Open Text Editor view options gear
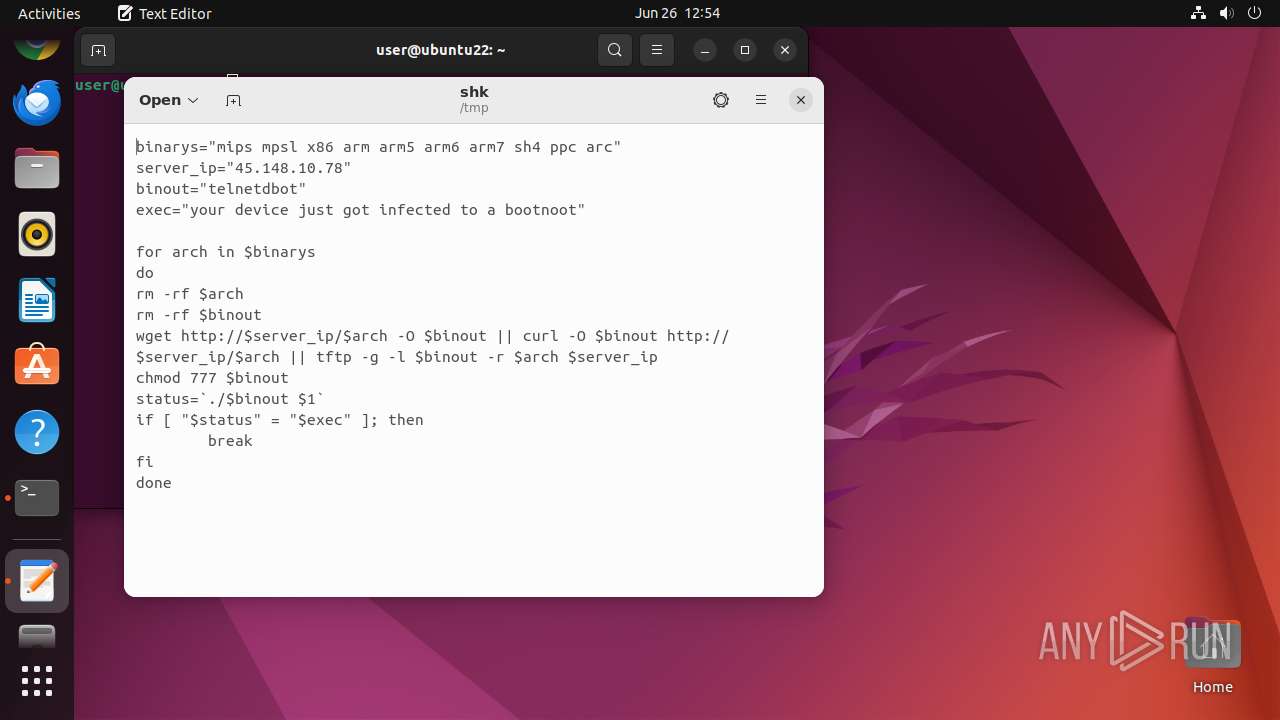This screenshot has width=1280, height=720. point(721,100)
